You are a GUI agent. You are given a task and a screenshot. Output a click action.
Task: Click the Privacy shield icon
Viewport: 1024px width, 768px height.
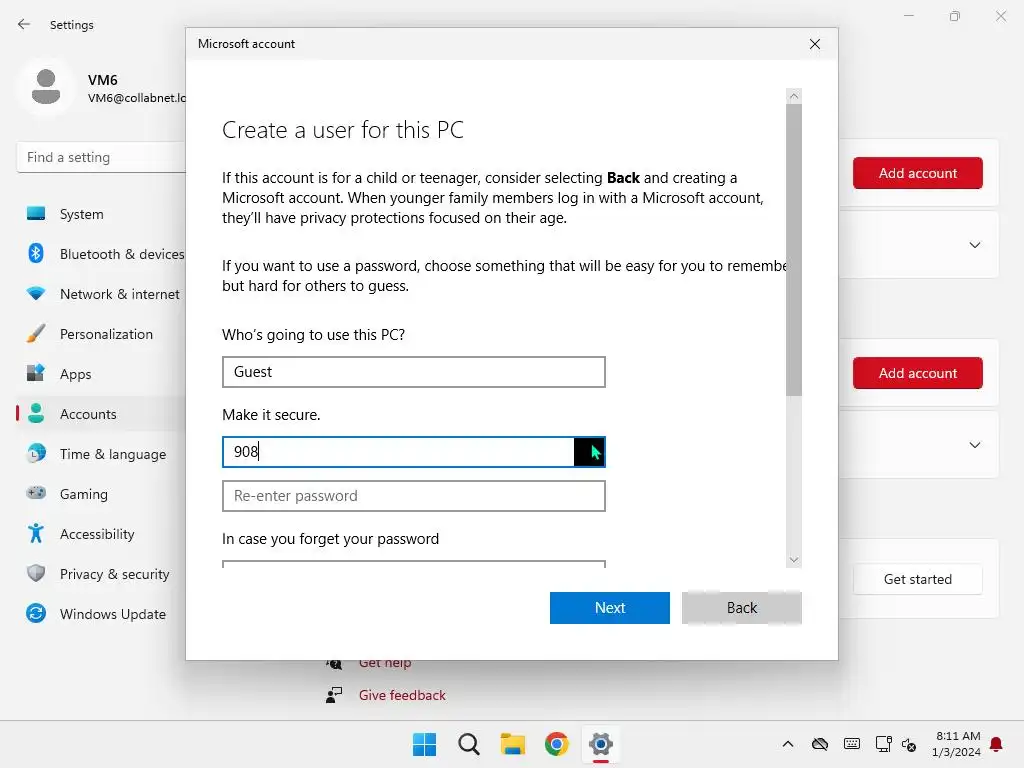[36, 573]
